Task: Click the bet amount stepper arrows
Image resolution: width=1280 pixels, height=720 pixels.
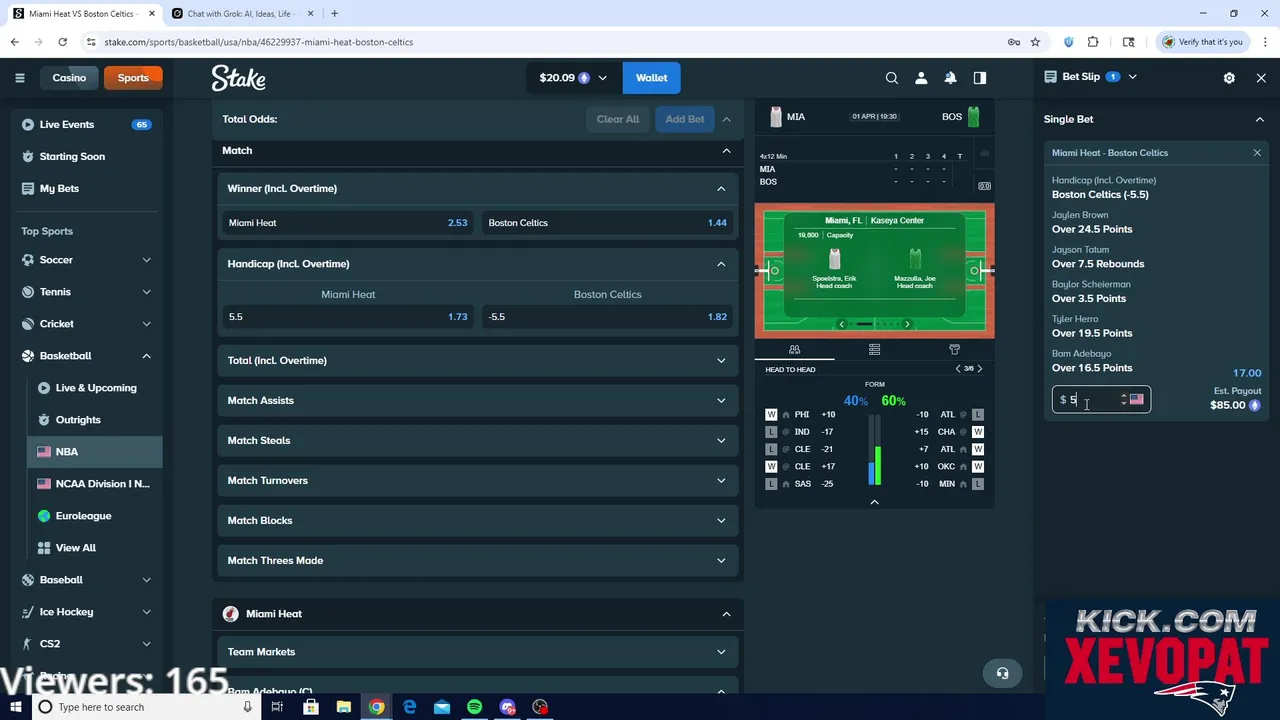Action: pyautogui.click(x=1123, y=399)
